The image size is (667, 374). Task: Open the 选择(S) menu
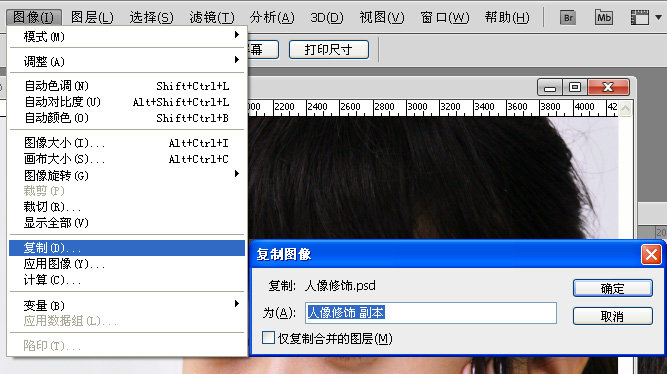(x=151, y=17)
